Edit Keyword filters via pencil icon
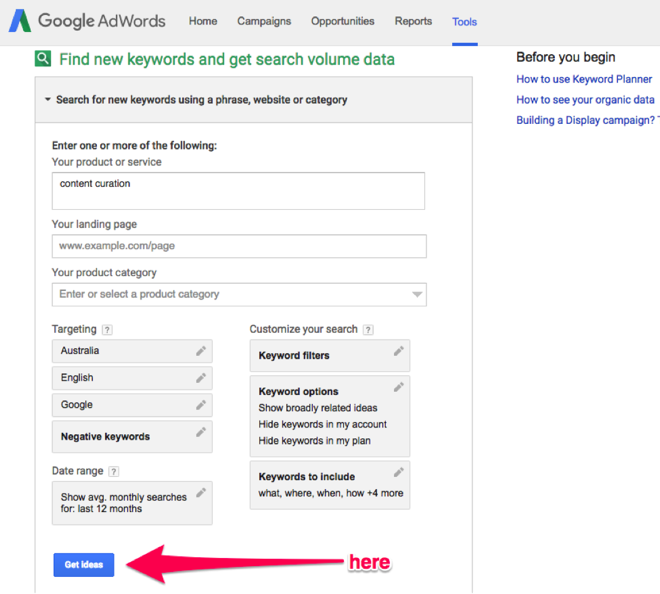 click(x=399, y=351)
